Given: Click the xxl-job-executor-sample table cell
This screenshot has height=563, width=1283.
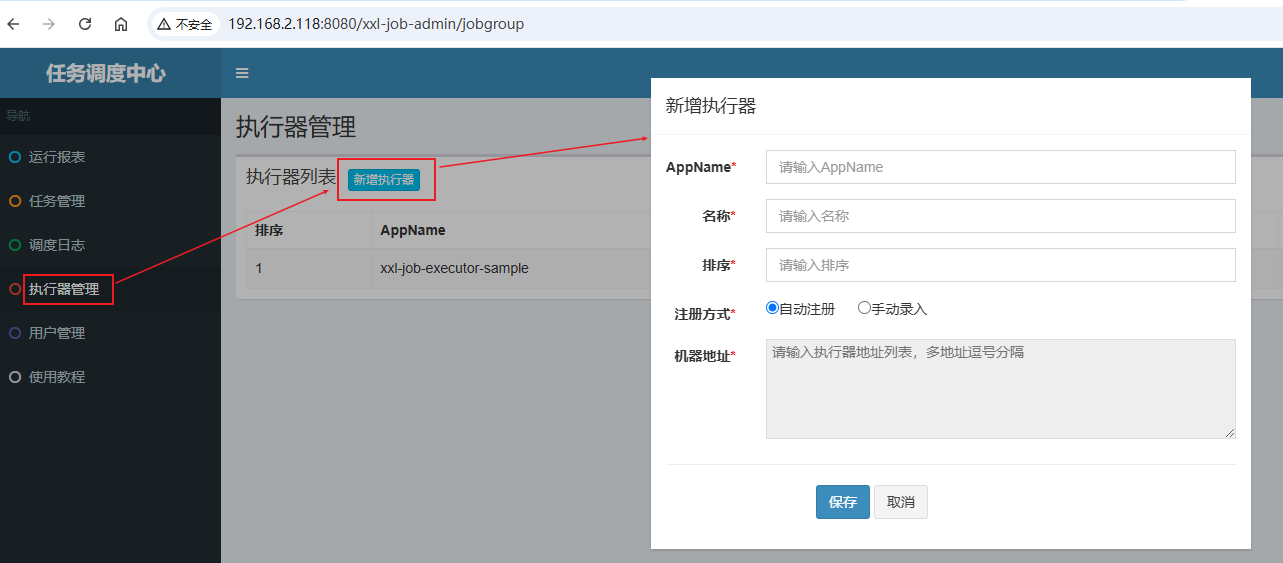Looking at the screenshot, I should click(454, 268).
